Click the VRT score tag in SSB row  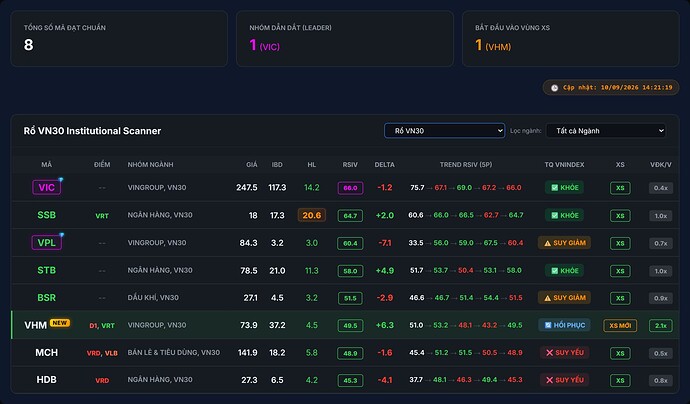102,216
